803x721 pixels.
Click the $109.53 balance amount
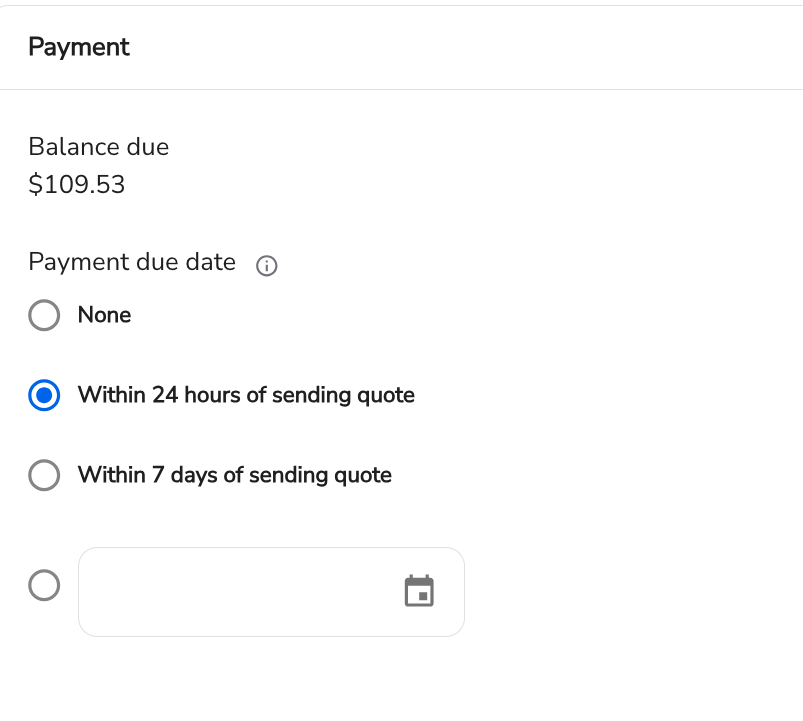point(77,184)
